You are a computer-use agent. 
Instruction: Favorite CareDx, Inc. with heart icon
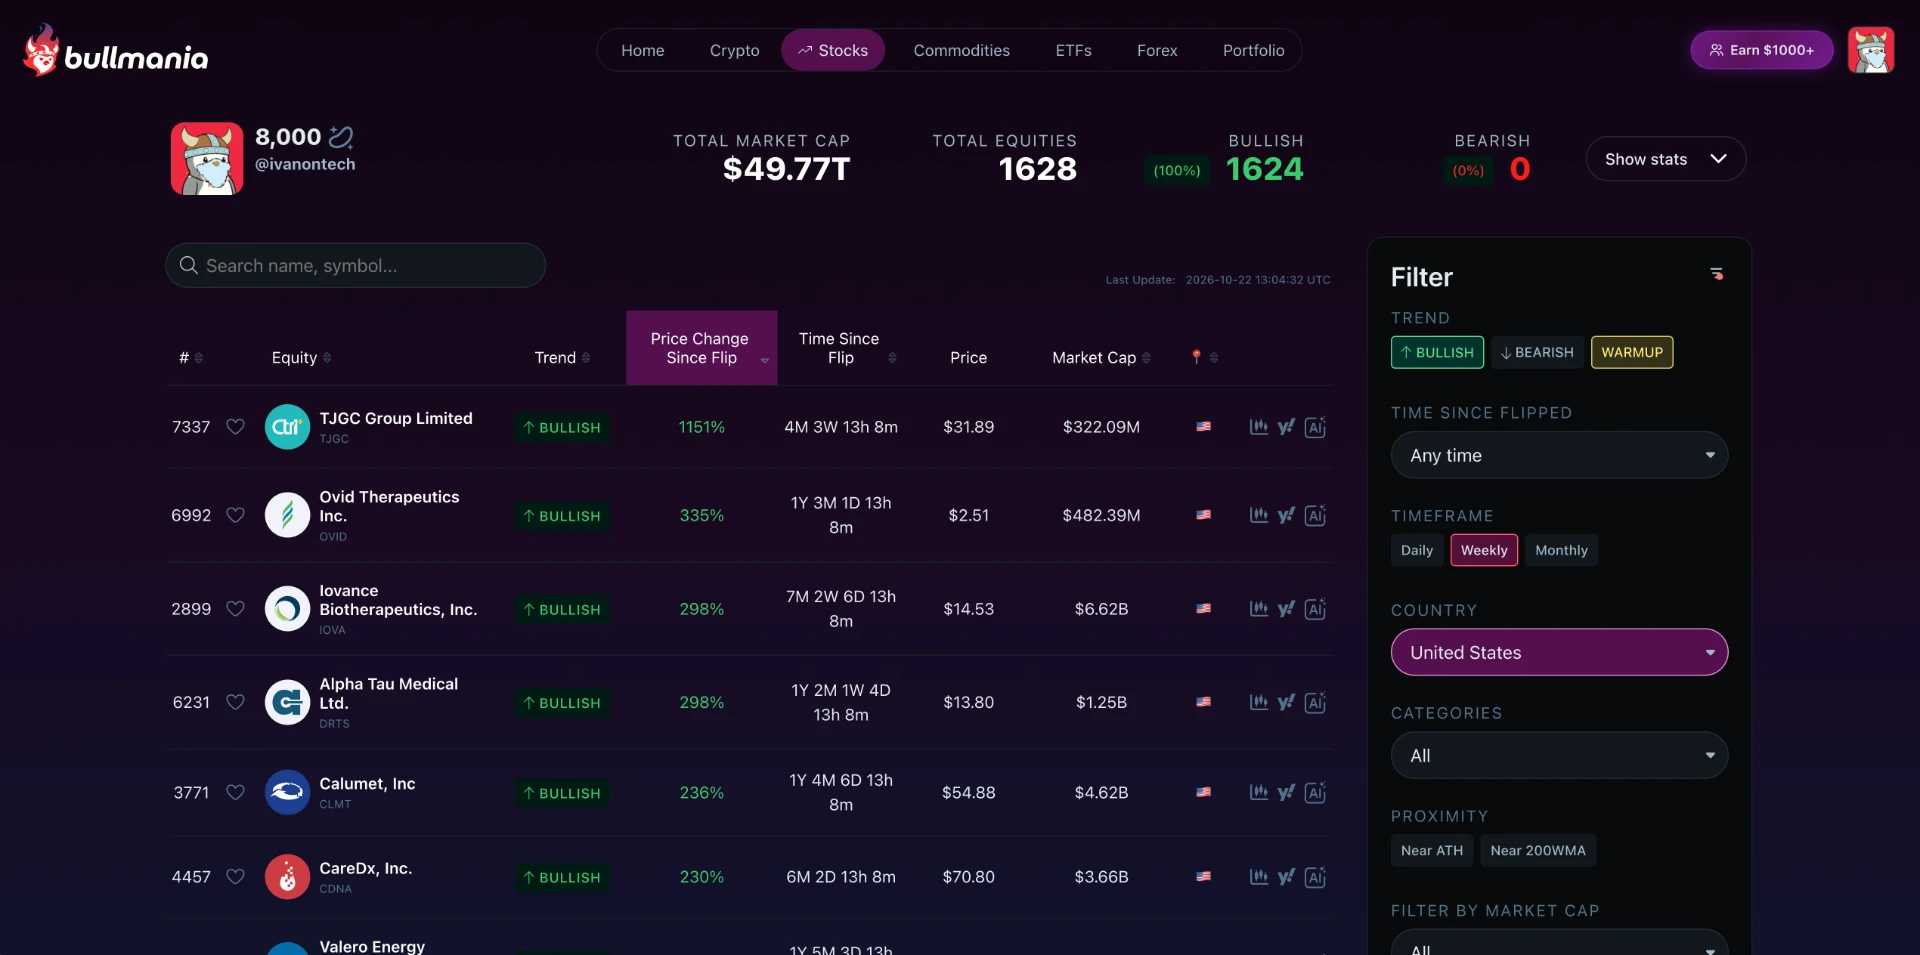(235, 877)
